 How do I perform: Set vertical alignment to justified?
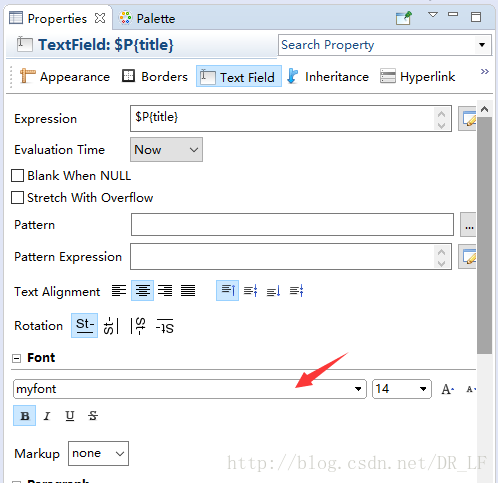[x=296, y=291]
